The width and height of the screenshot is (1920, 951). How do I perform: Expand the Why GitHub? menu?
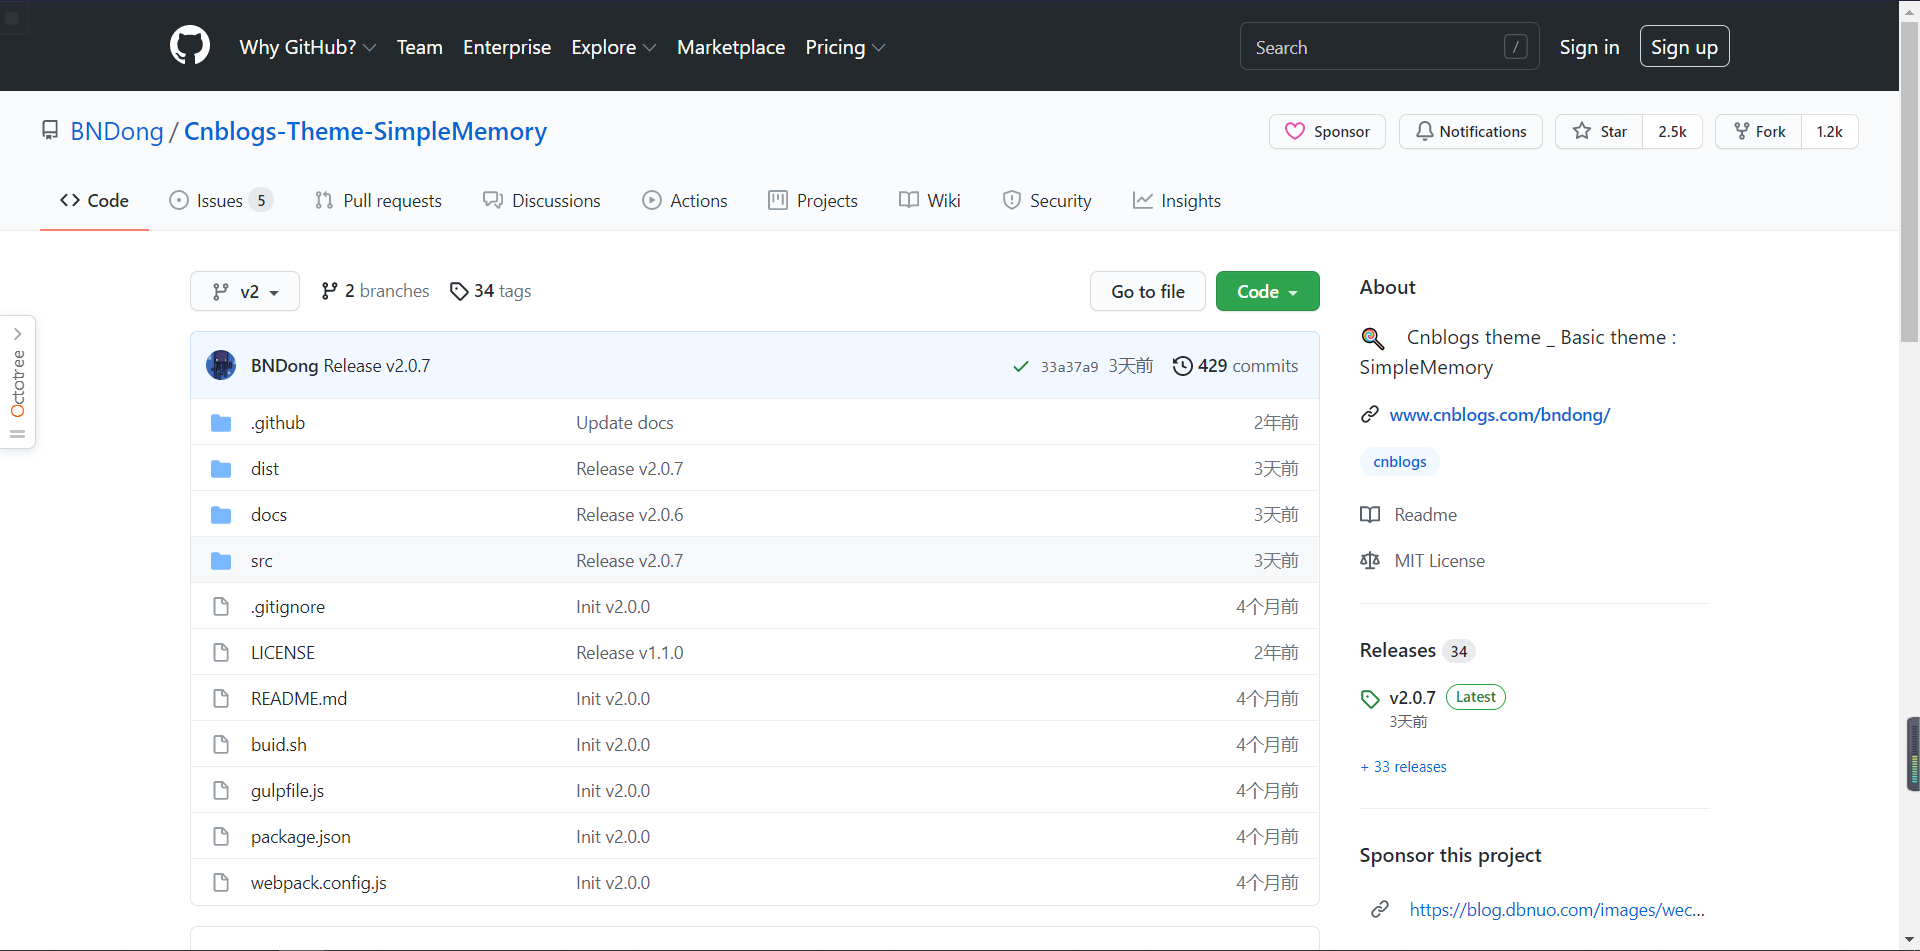click(x=308, y=47)
